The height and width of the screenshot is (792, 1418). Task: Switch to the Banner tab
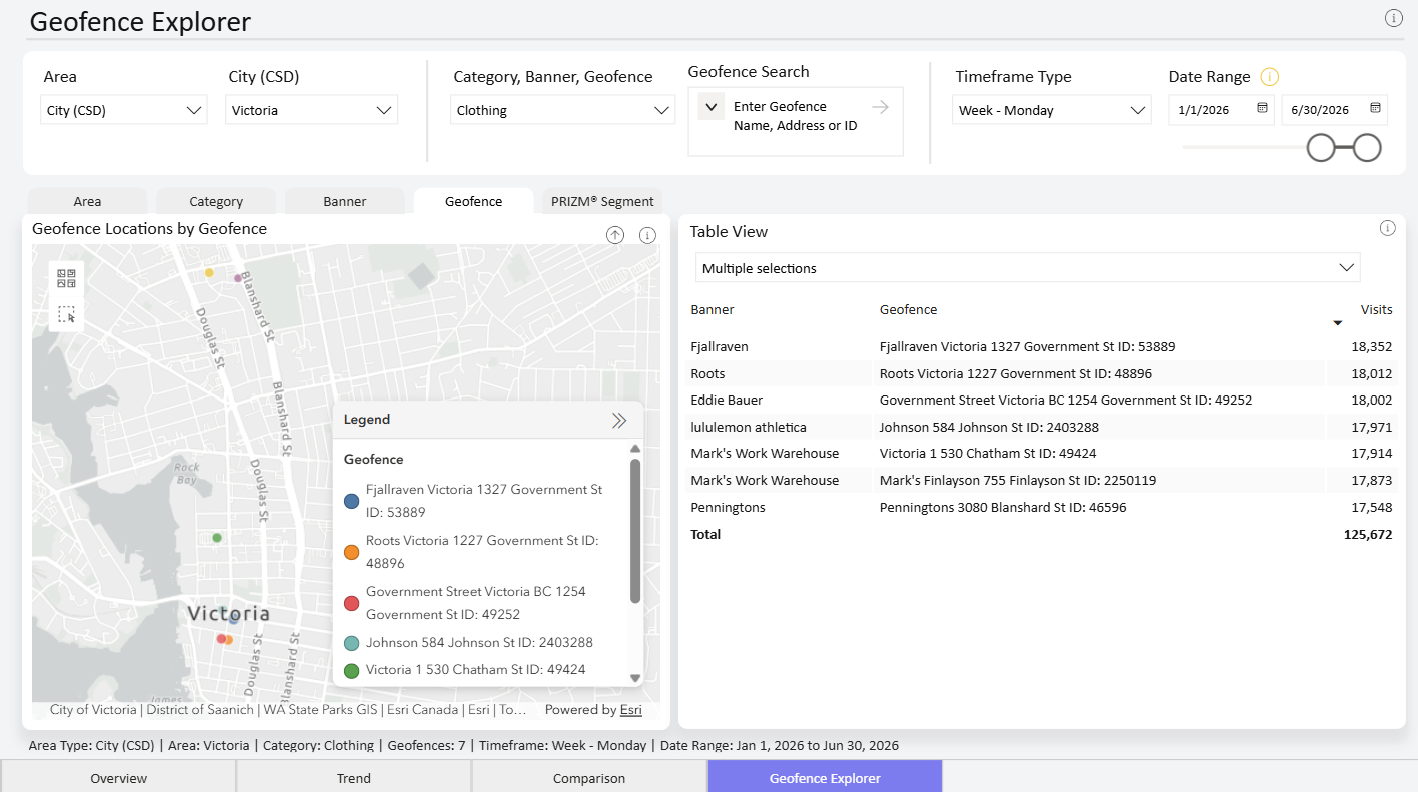click(345, 201)
